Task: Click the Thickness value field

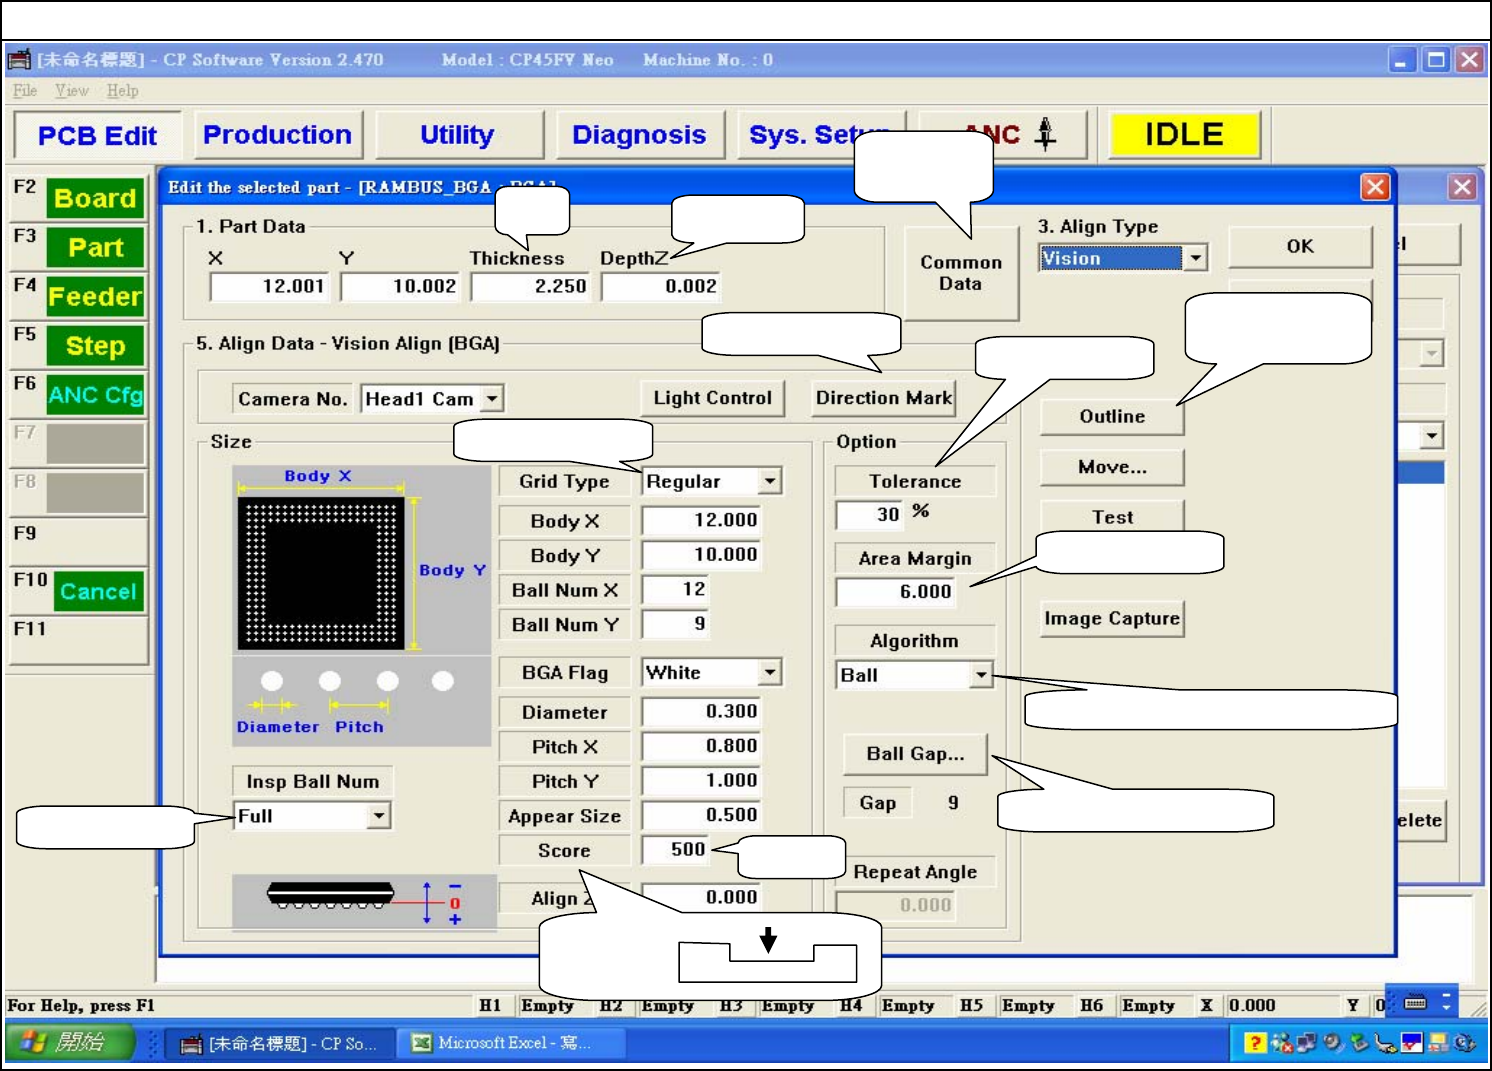Action: tap(531, 287)
